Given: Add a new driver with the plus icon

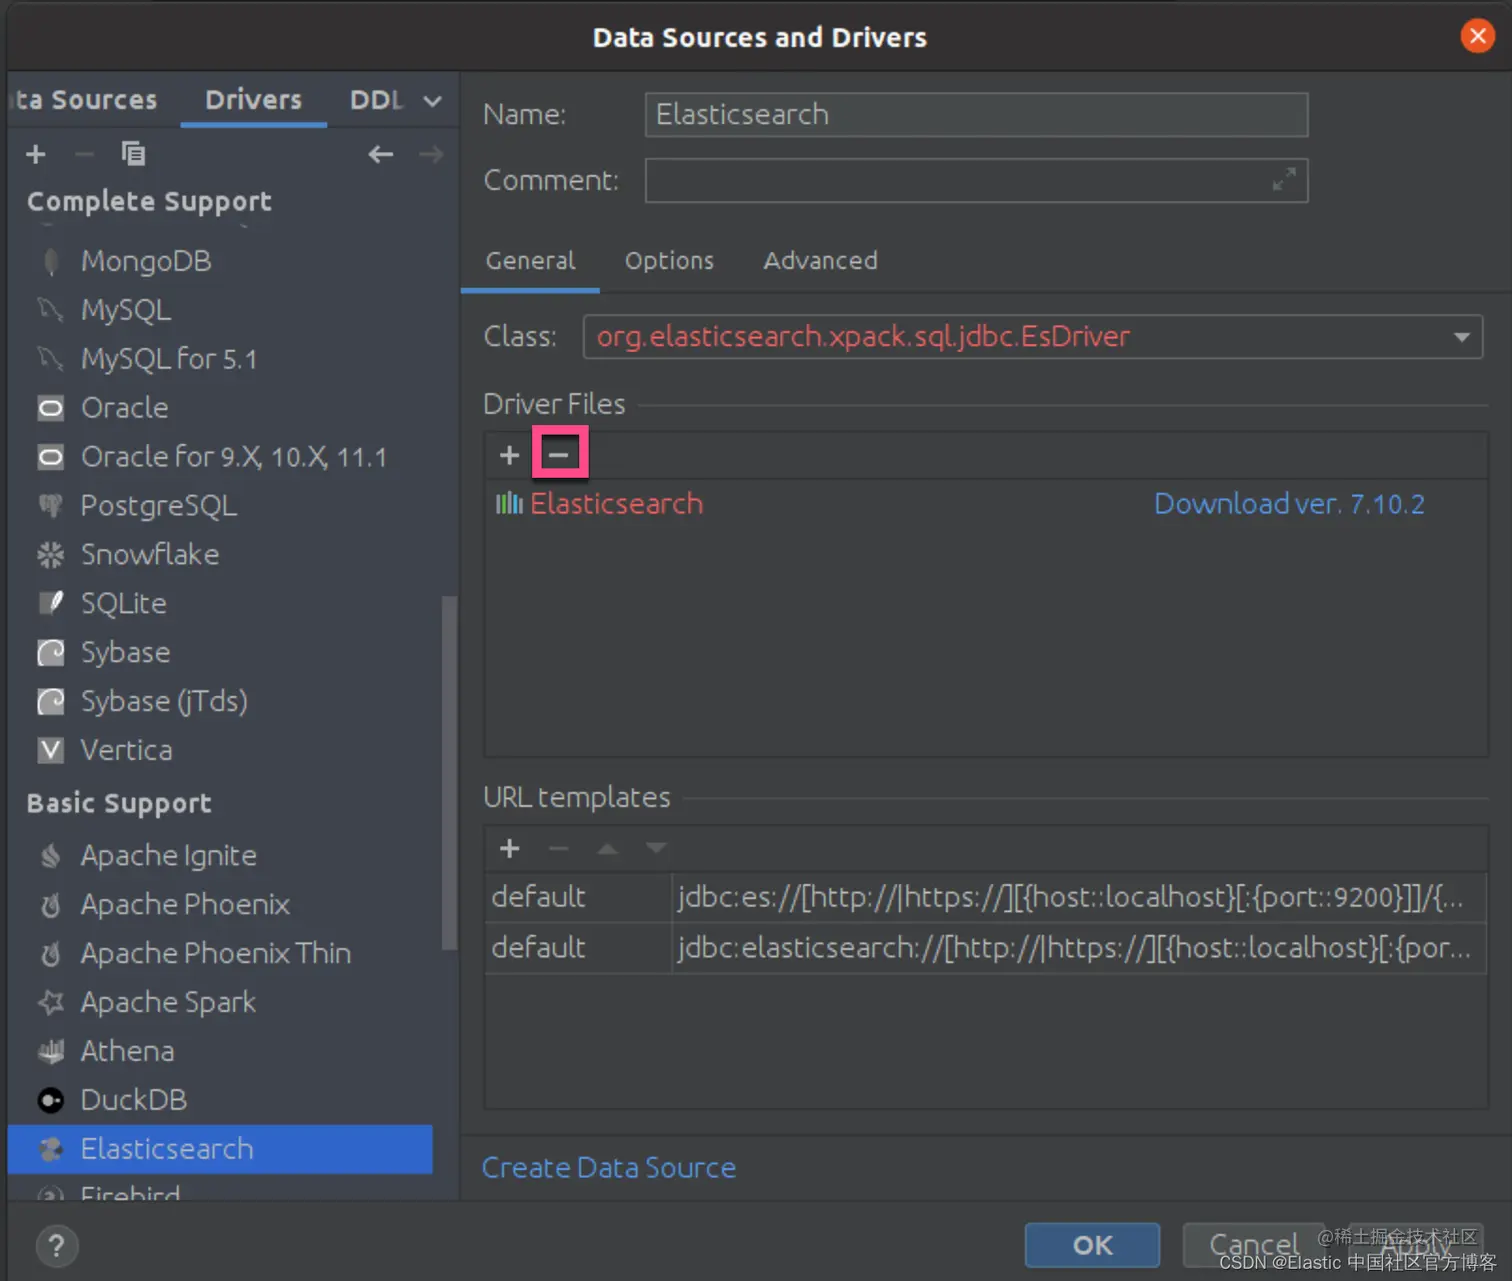Looking at the screenshot, I should [x=35, y=154].
